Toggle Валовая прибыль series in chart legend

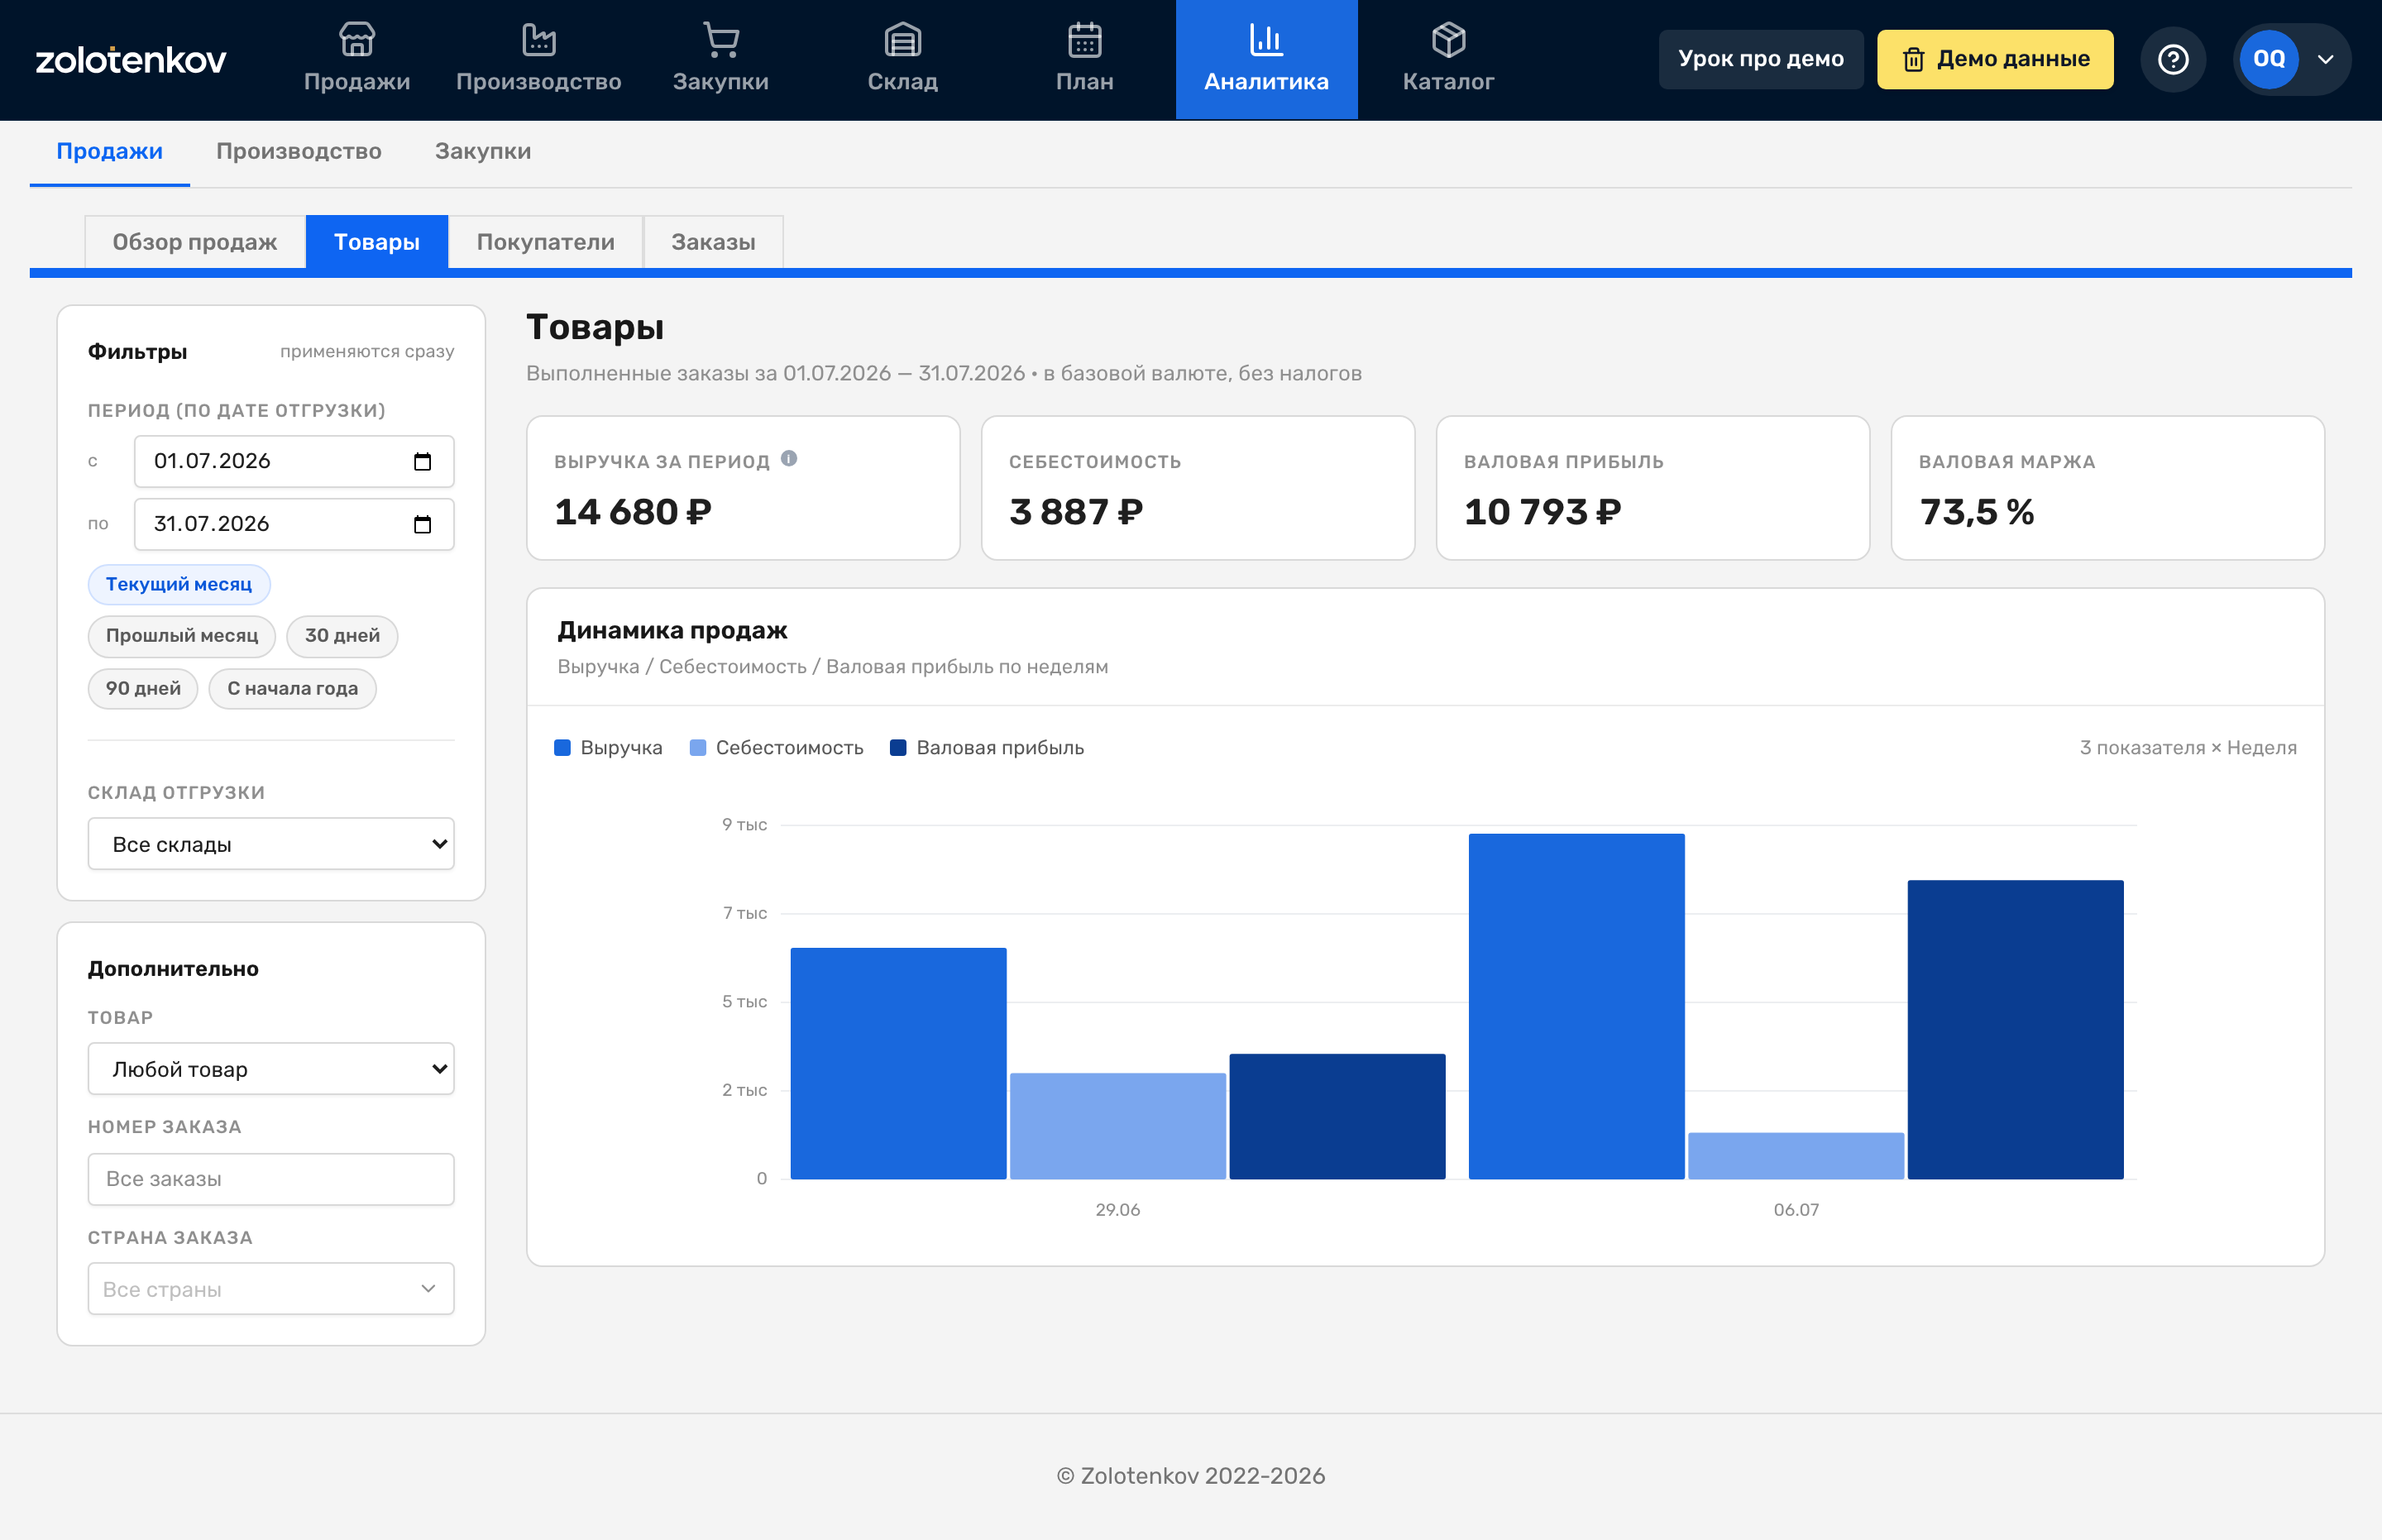pos(986,747)
